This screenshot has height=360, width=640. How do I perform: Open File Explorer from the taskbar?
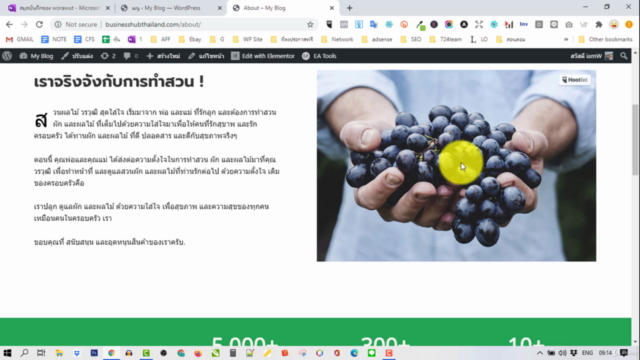click(x=59, y=353)
